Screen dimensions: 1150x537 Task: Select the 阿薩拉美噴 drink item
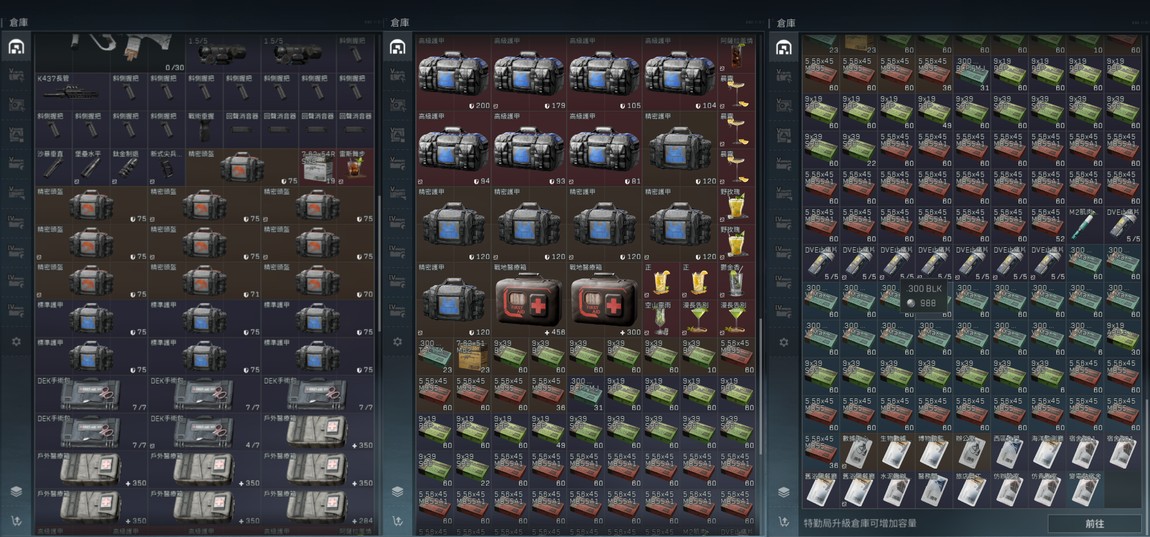pyautogui.click(x=736, y=54)
